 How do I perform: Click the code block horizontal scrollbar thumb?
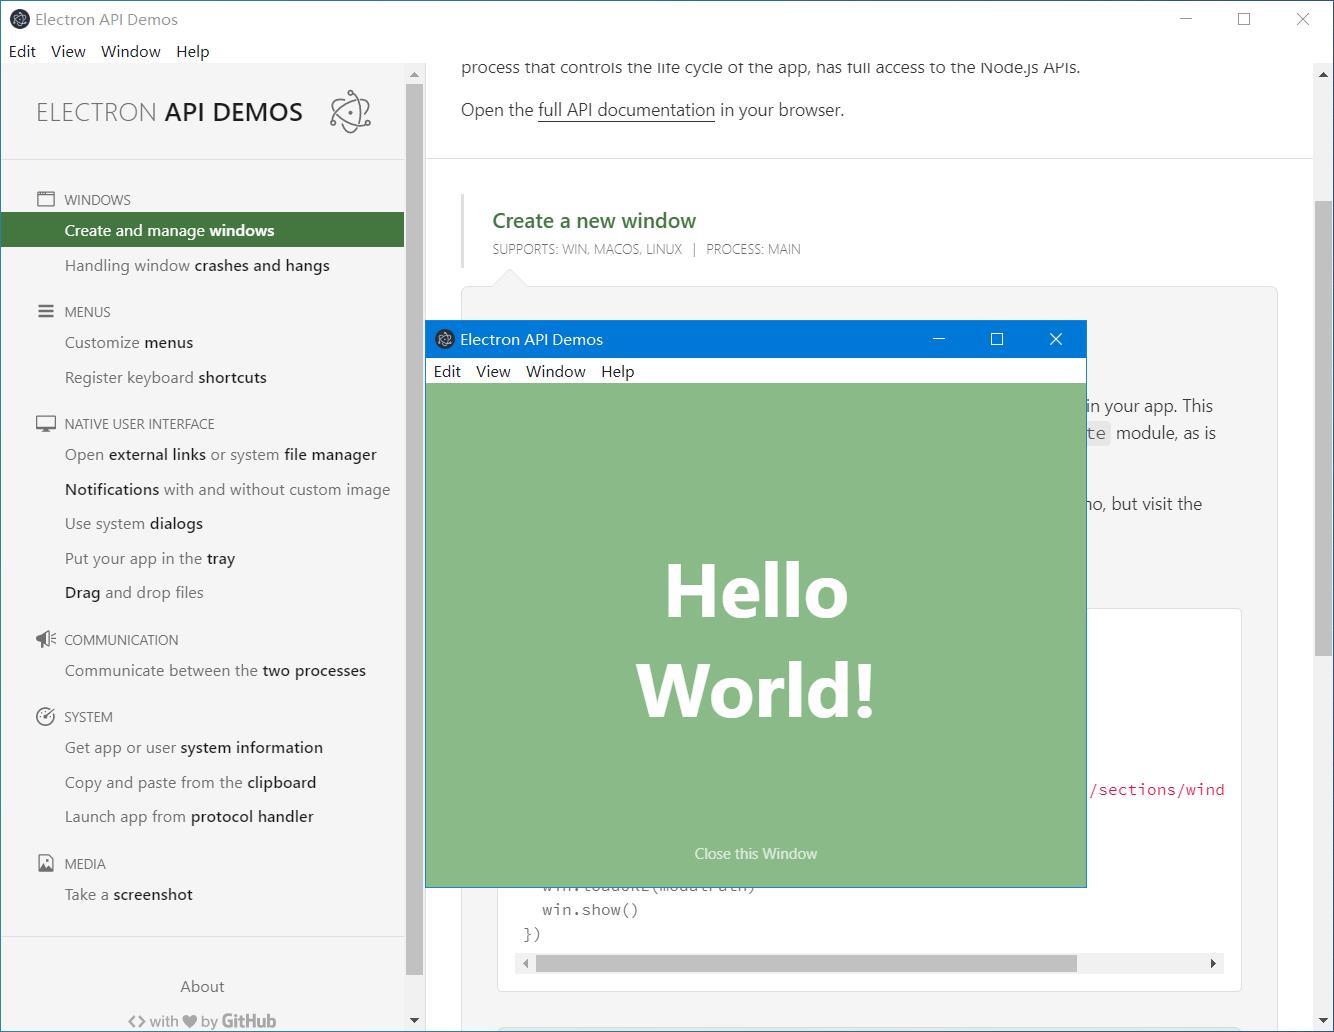806,963
